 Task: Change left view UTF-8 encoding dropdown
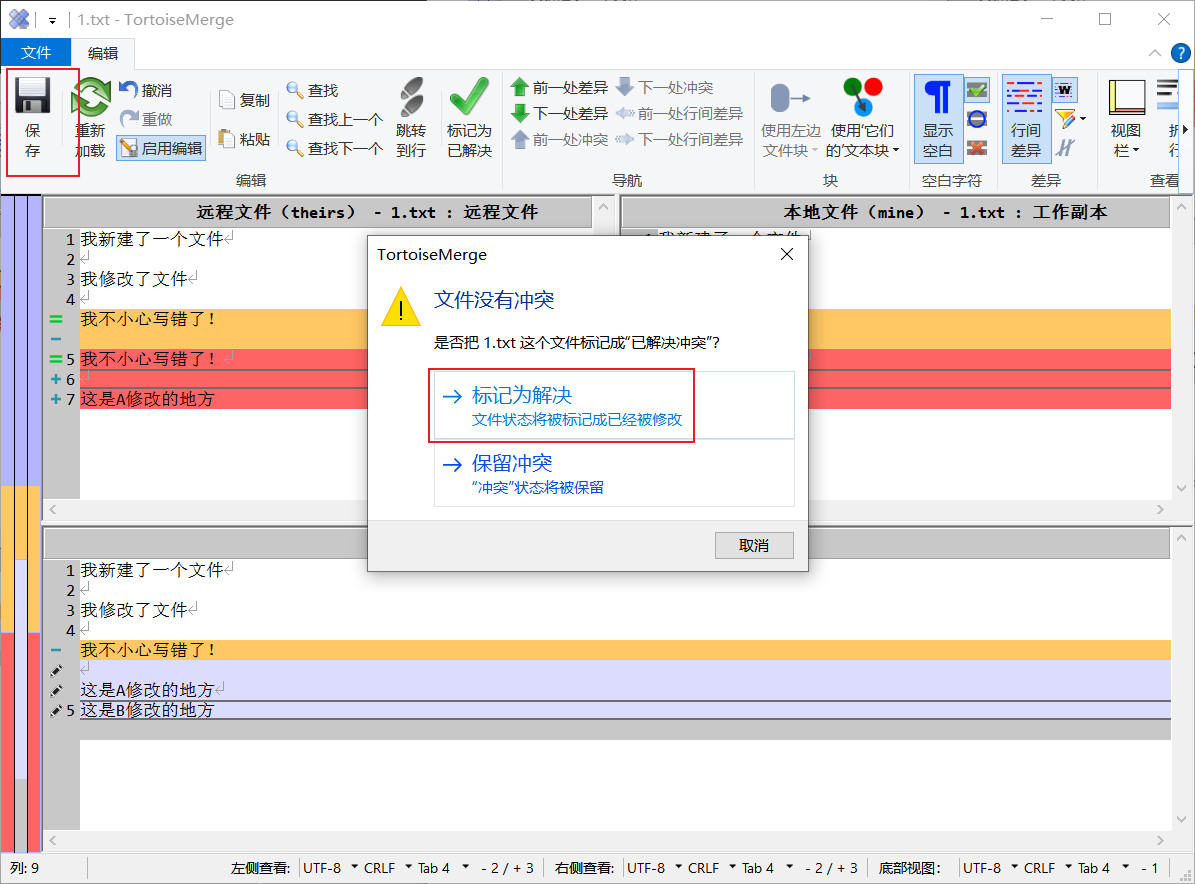coord(331,868)
